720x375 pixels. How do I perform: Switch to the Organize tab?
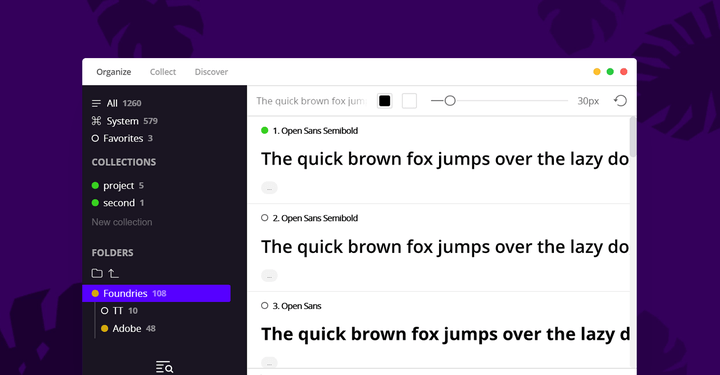113,72
